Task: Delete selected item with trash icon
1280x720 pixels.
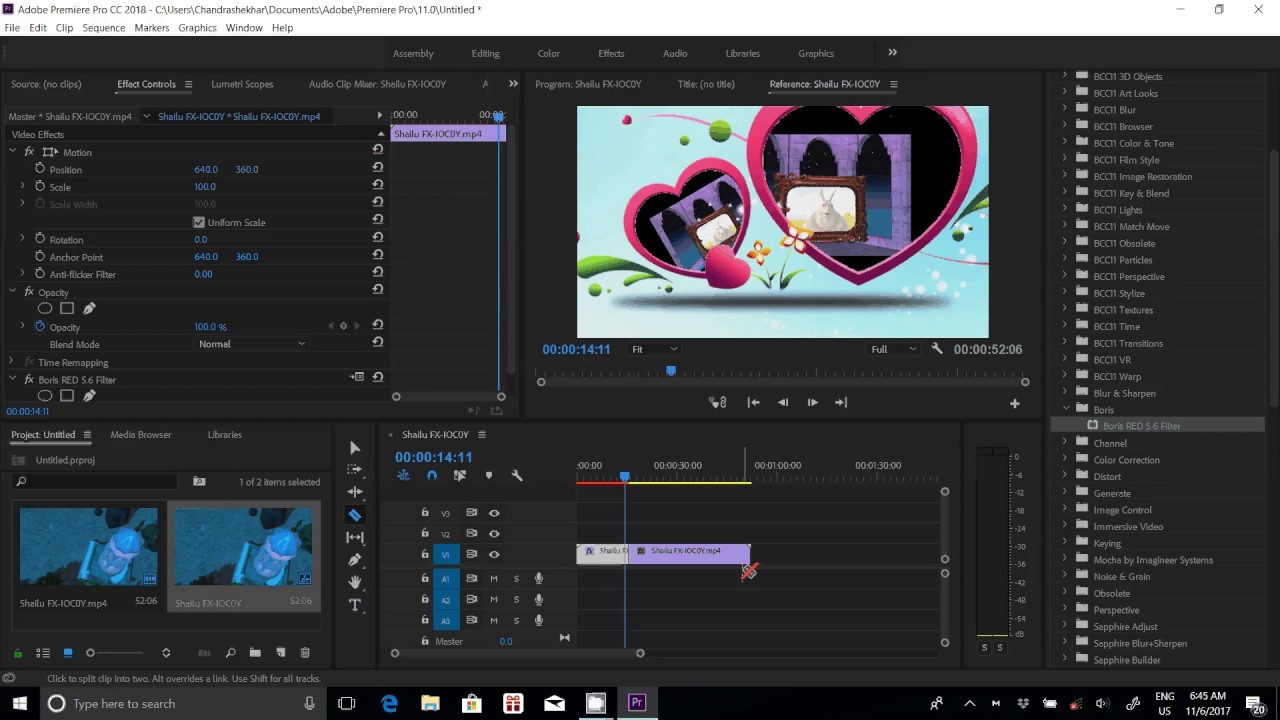Action: 305,653
